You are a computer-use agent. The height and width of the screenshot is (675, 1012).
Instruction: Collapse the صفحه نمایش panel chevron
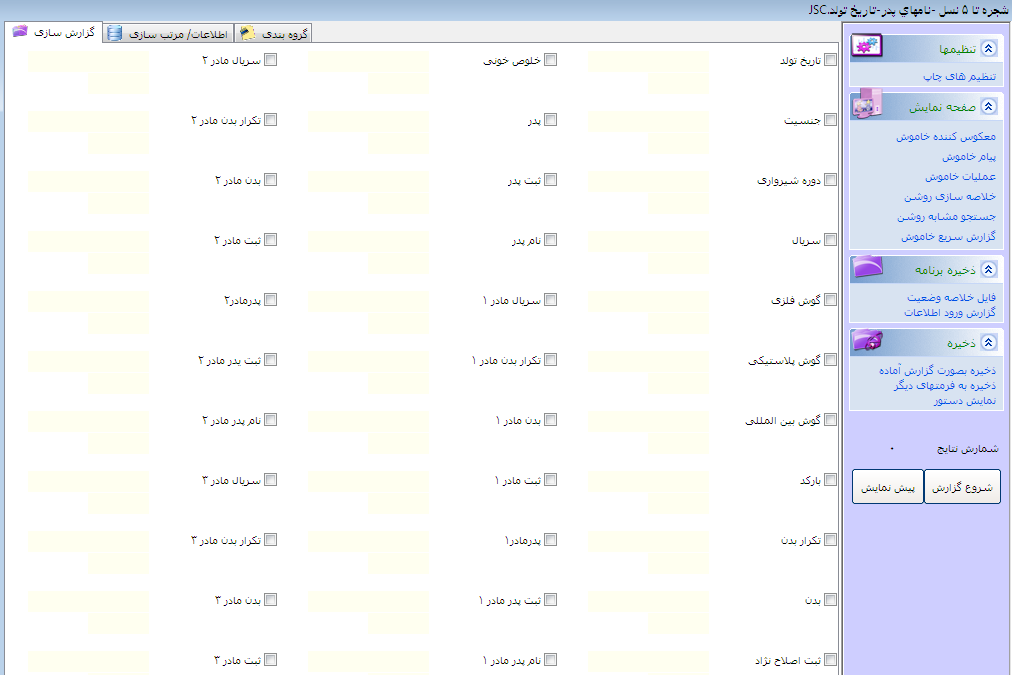click(x=988, y=106)
